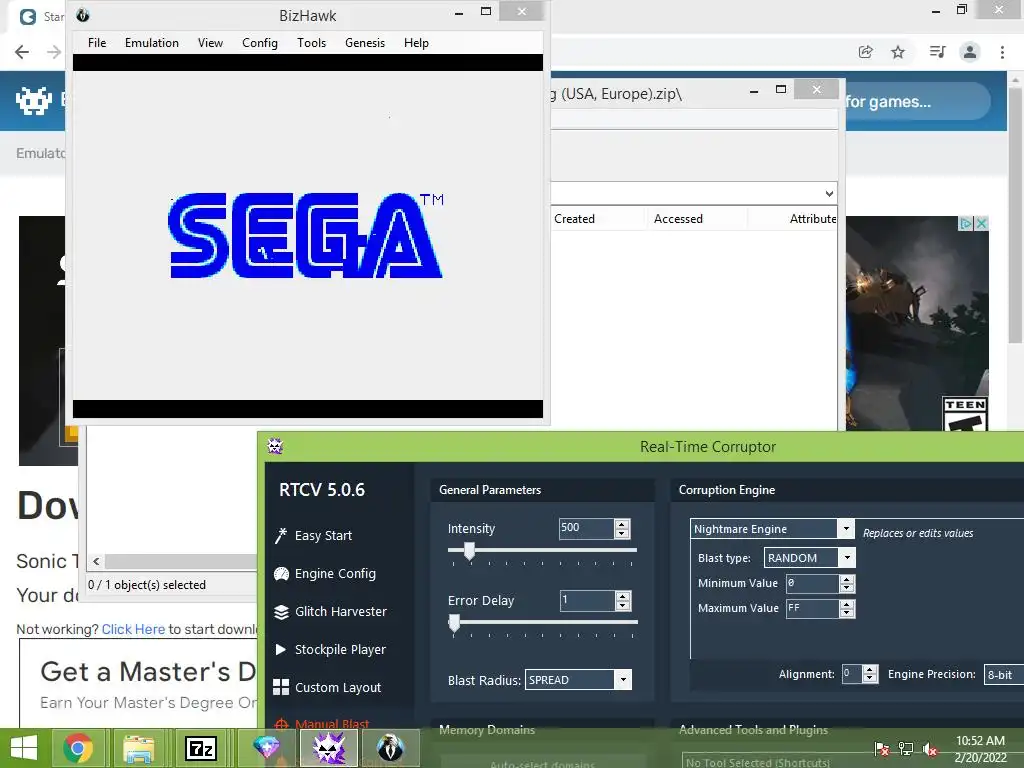Open Stockpile Player in RTCV sidebar

click(x=330, y=649)
